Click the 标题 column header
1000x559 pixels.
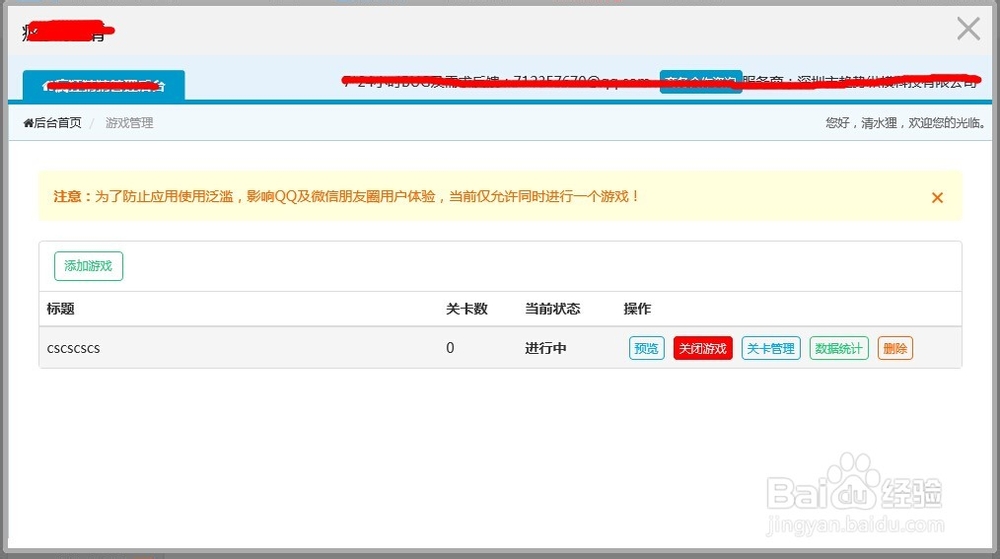[x=61, y=309]
